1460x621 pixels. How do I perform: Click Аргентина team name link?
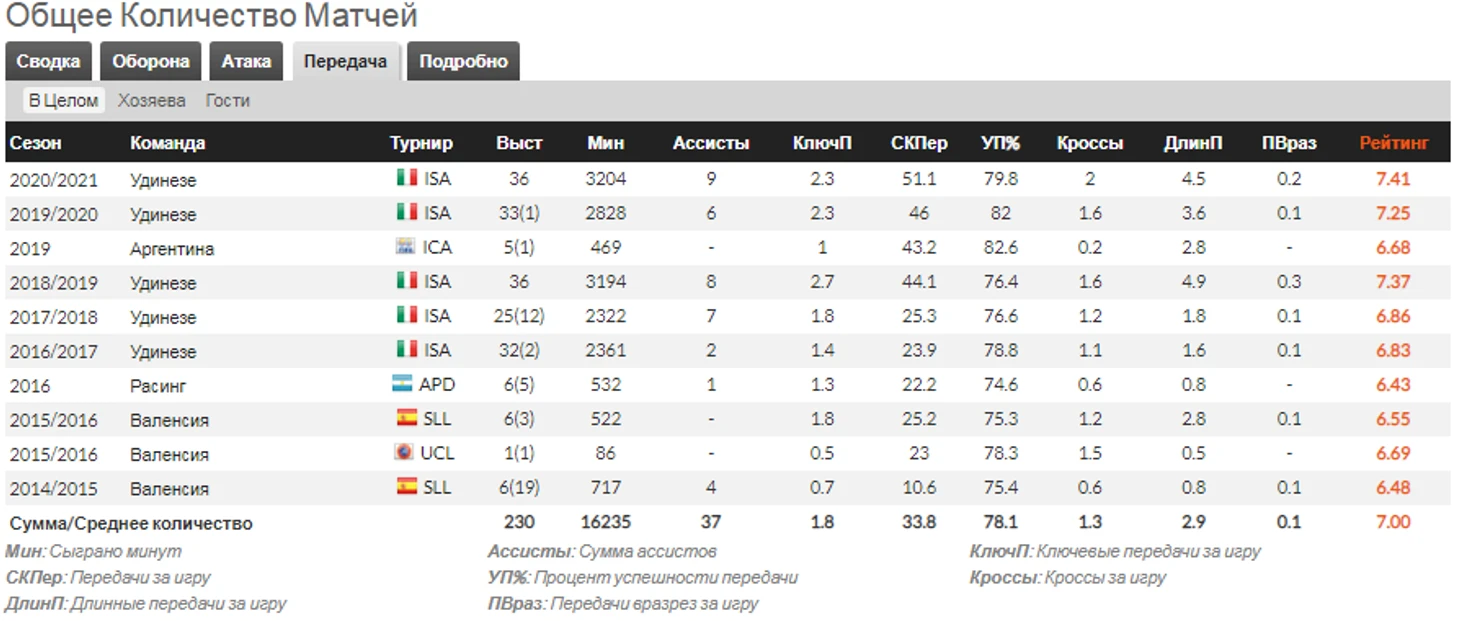[x=172, y=249]
